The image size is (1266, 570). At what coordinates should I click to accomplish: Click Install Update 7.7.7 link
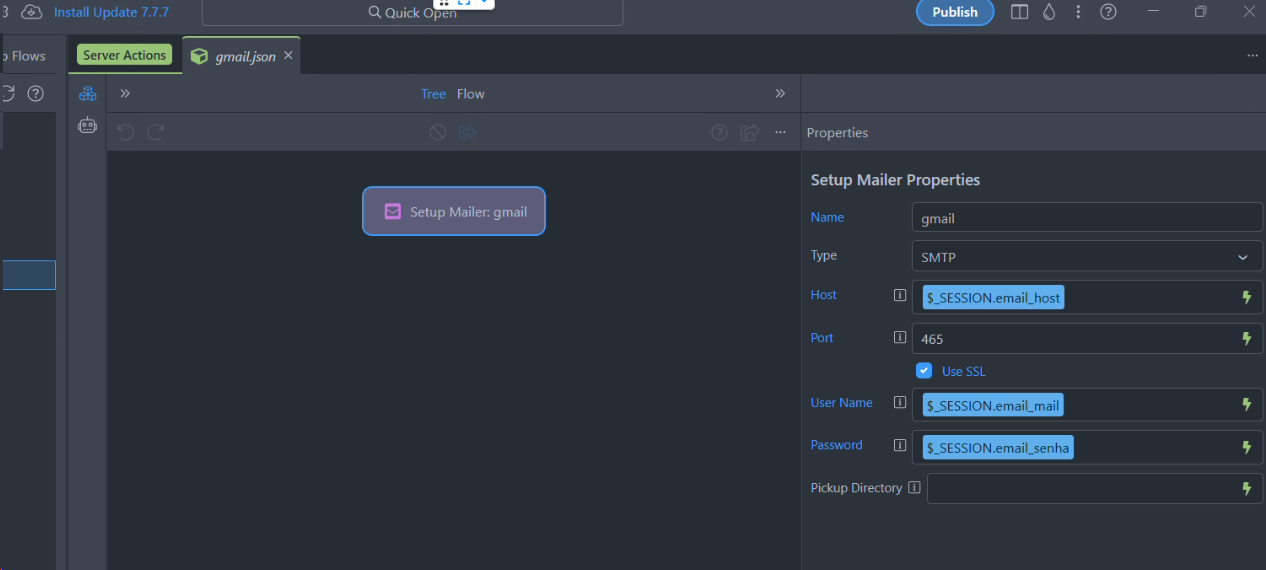tap(111, 12)
